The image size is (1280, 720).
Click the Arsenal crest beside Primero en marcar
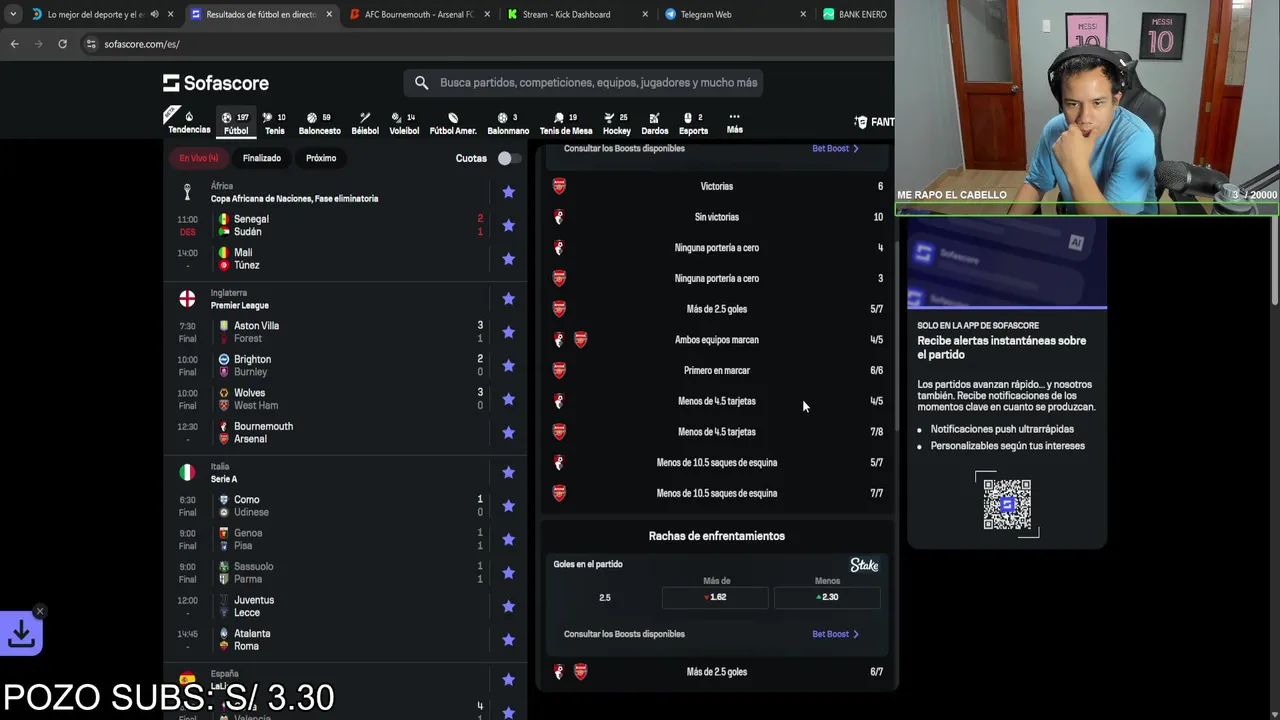559,370
